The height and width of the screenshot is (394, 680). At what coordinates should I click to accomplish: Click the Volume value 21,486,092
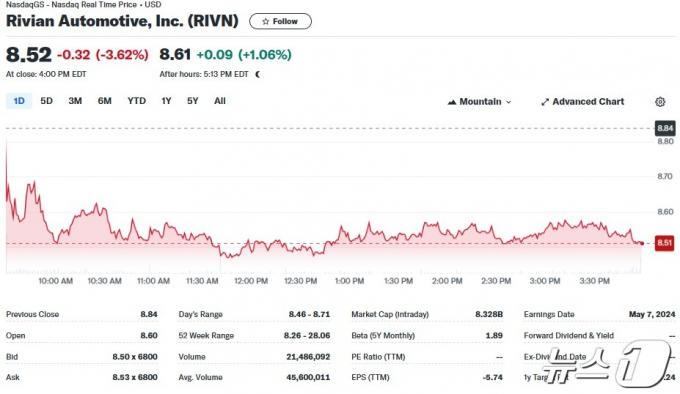coord(308,357)
